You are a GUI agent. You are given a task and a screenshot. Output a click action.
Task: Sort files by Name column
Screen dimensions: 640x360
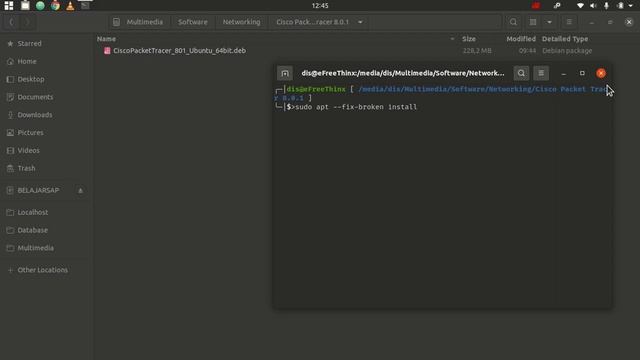point(106,39)
